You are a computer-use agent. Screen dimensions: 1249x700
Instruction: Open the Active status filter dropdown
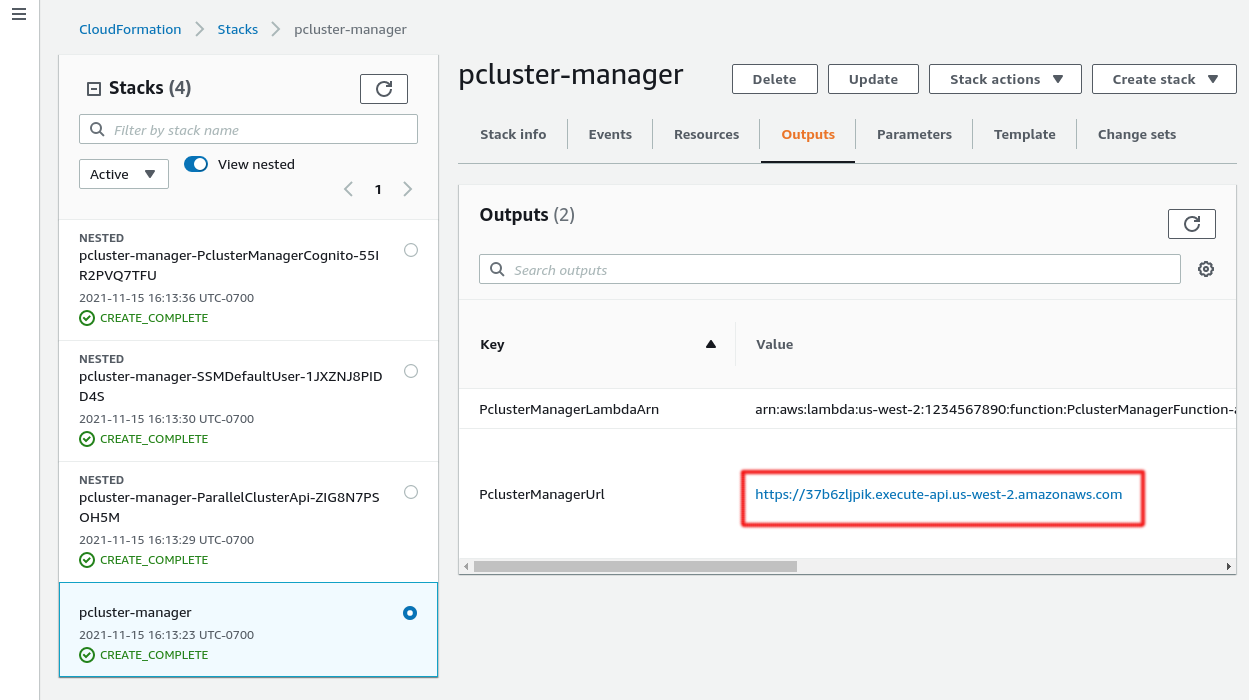(124, 174)
